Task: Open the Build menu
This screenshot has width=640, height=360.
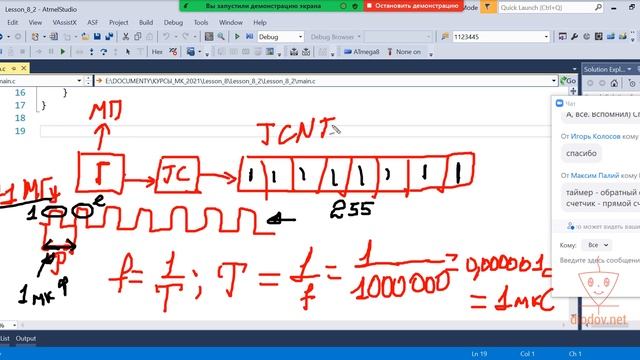Action: [146, 22]
